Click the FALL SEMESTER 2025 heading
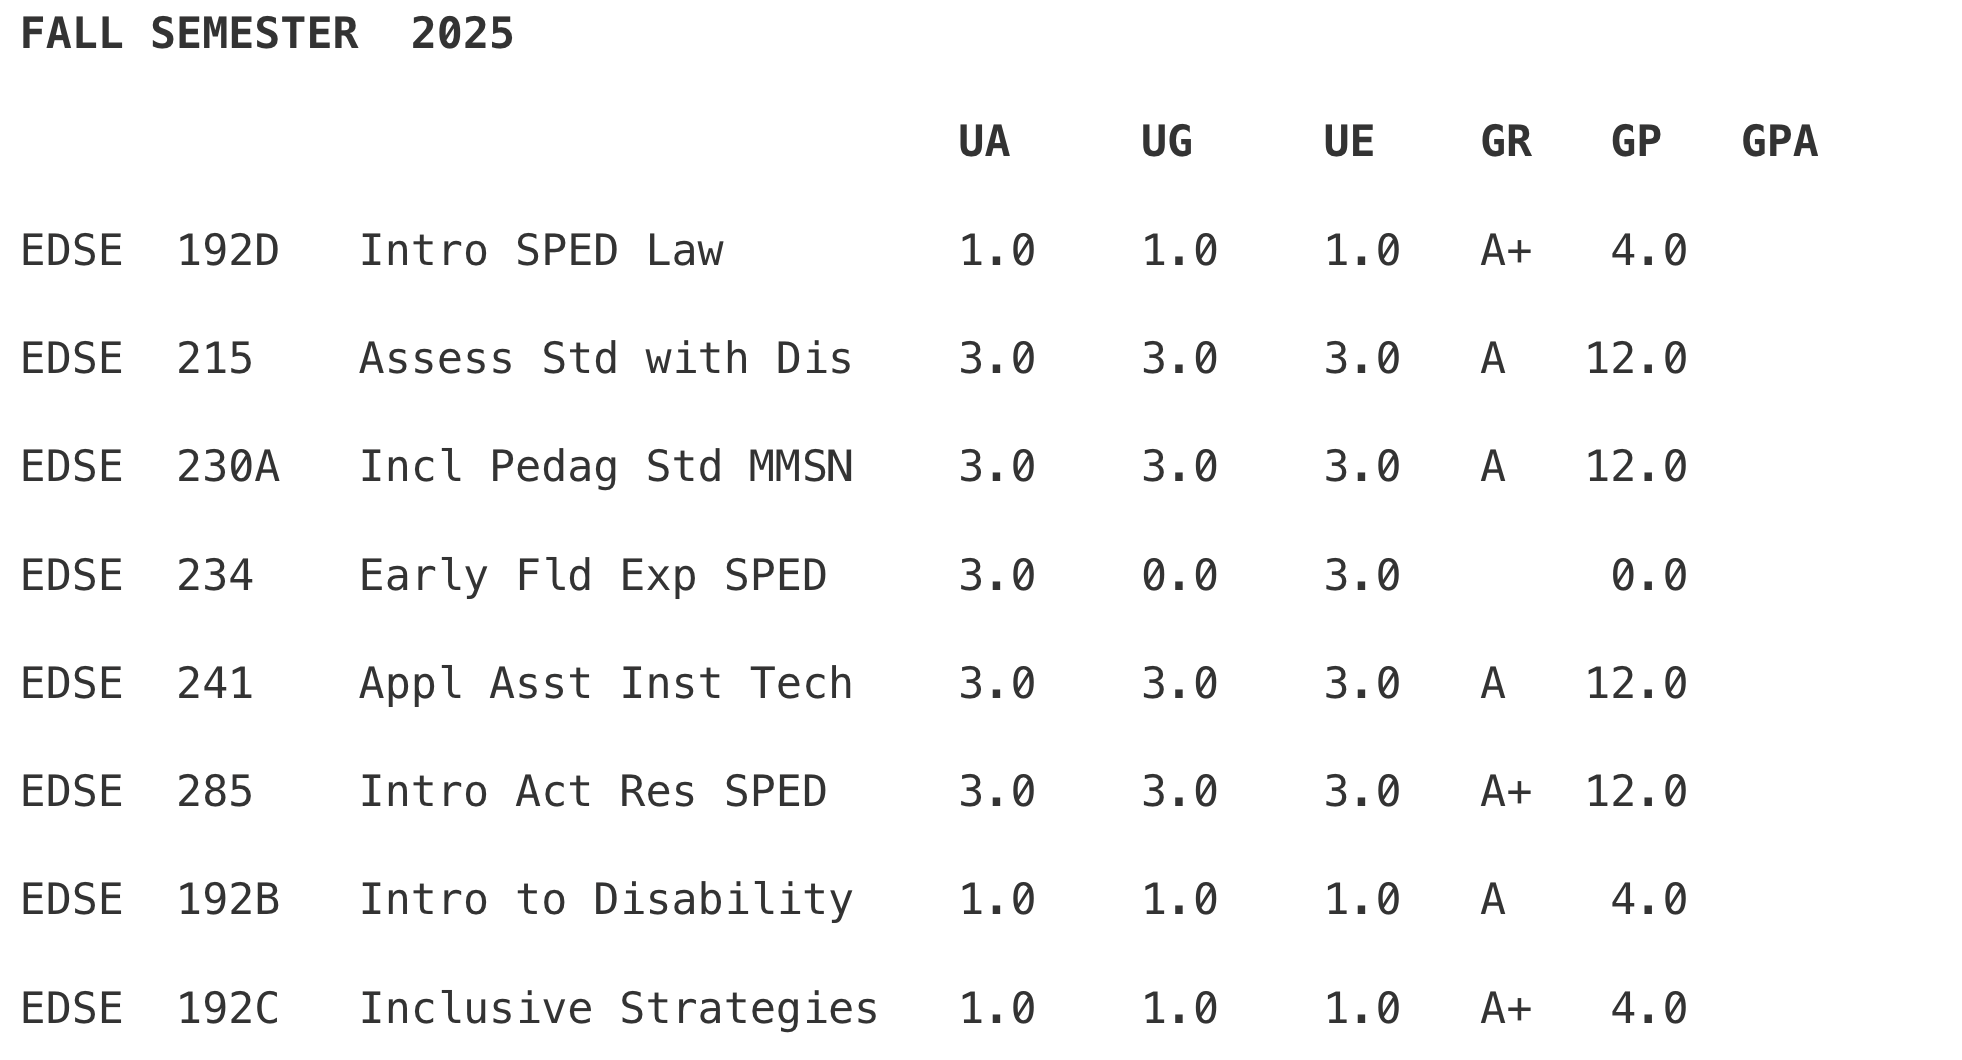The width and height of the screenshot is (1962, 1060). tap(267, 34)
